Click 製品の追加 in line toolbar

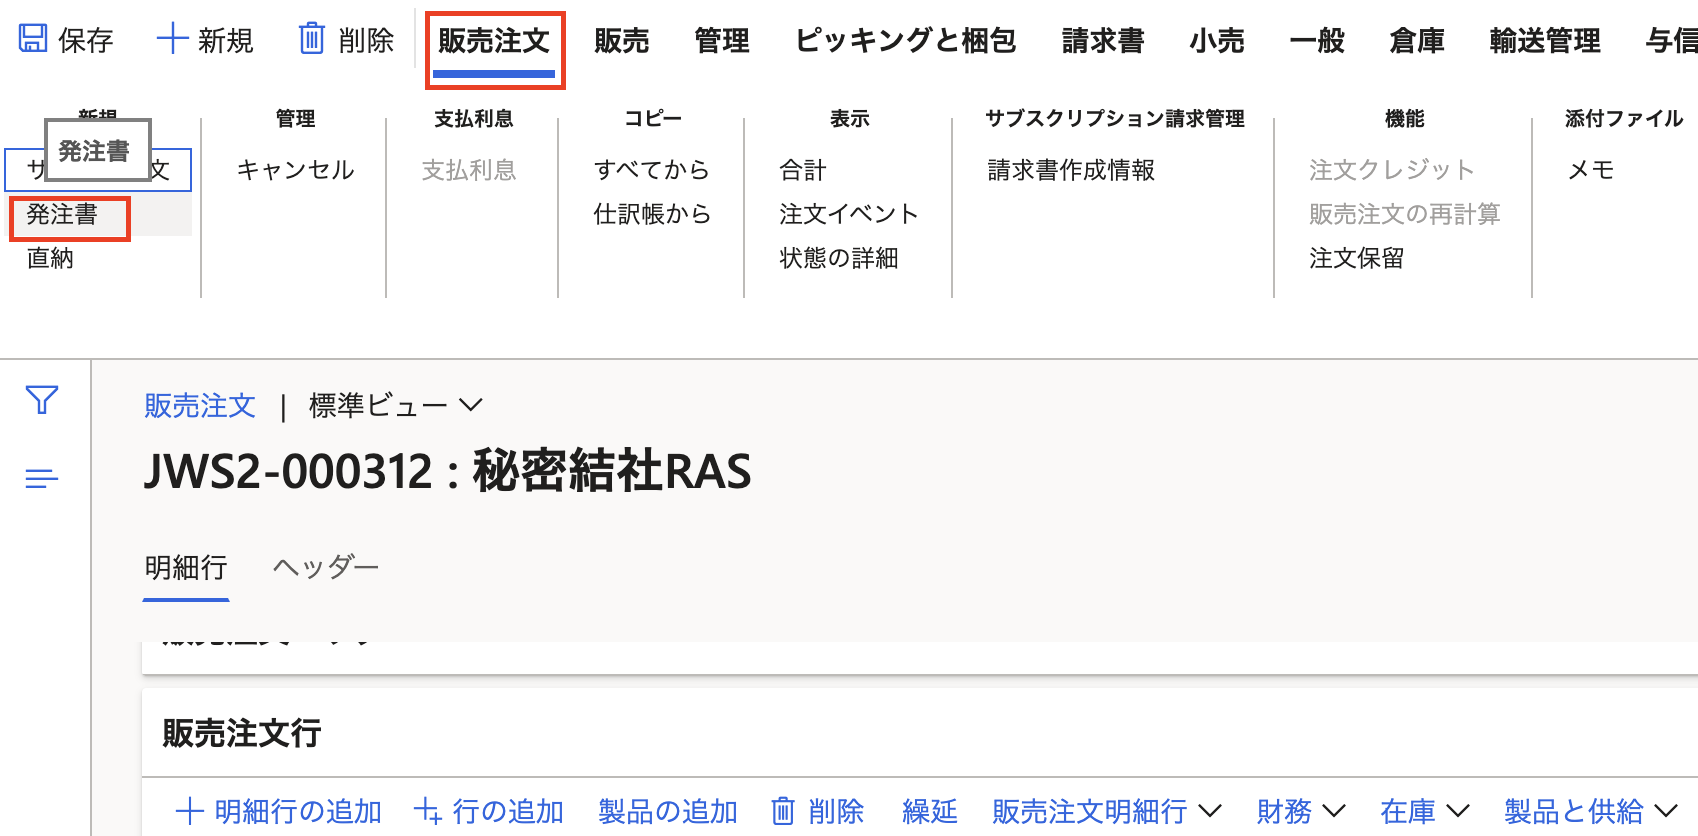(x=668, y=811)
